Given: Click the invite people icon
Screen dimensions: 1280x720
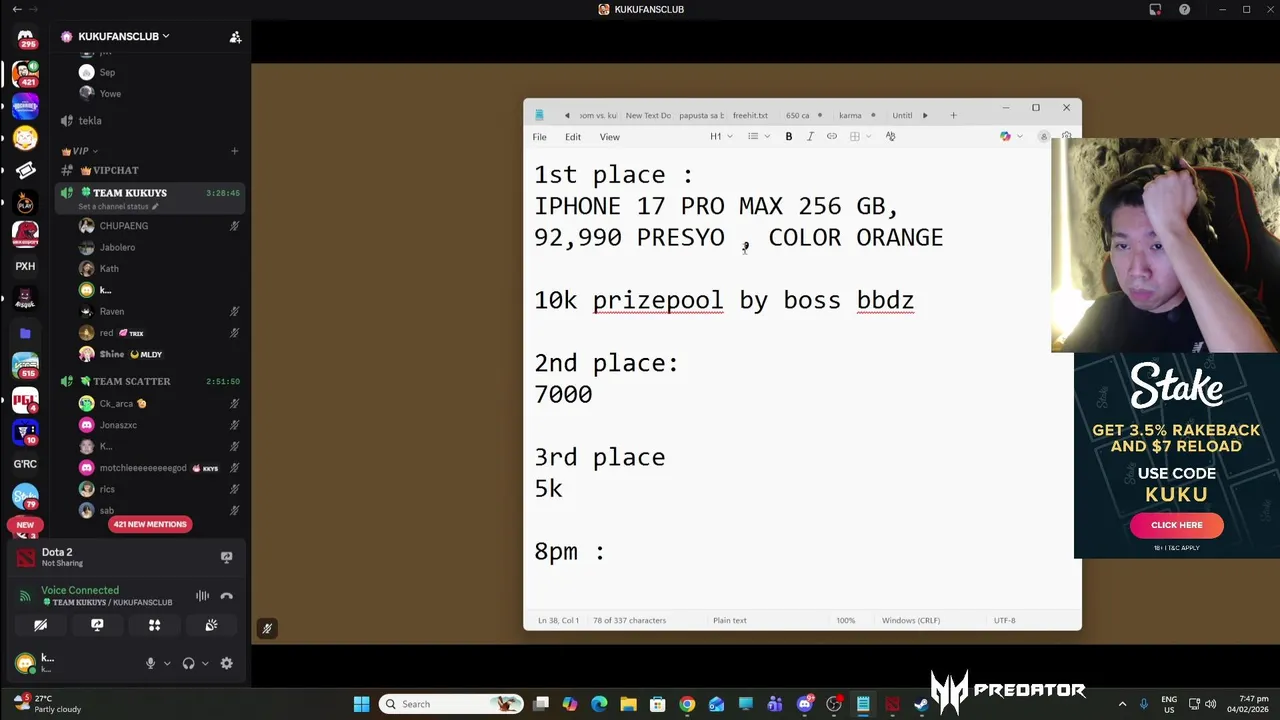Looking at the screenshot, I should click(235, 37).
